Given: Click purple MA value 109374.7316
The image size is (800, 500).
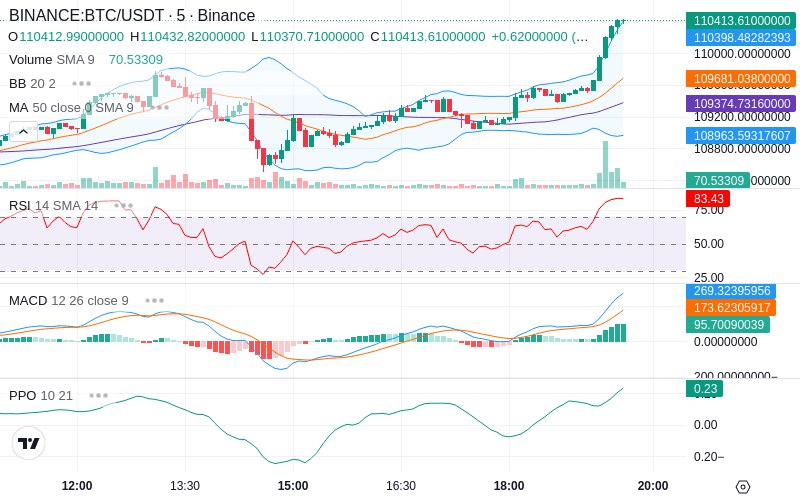Looking at the screenshot, I should point(741,104).
